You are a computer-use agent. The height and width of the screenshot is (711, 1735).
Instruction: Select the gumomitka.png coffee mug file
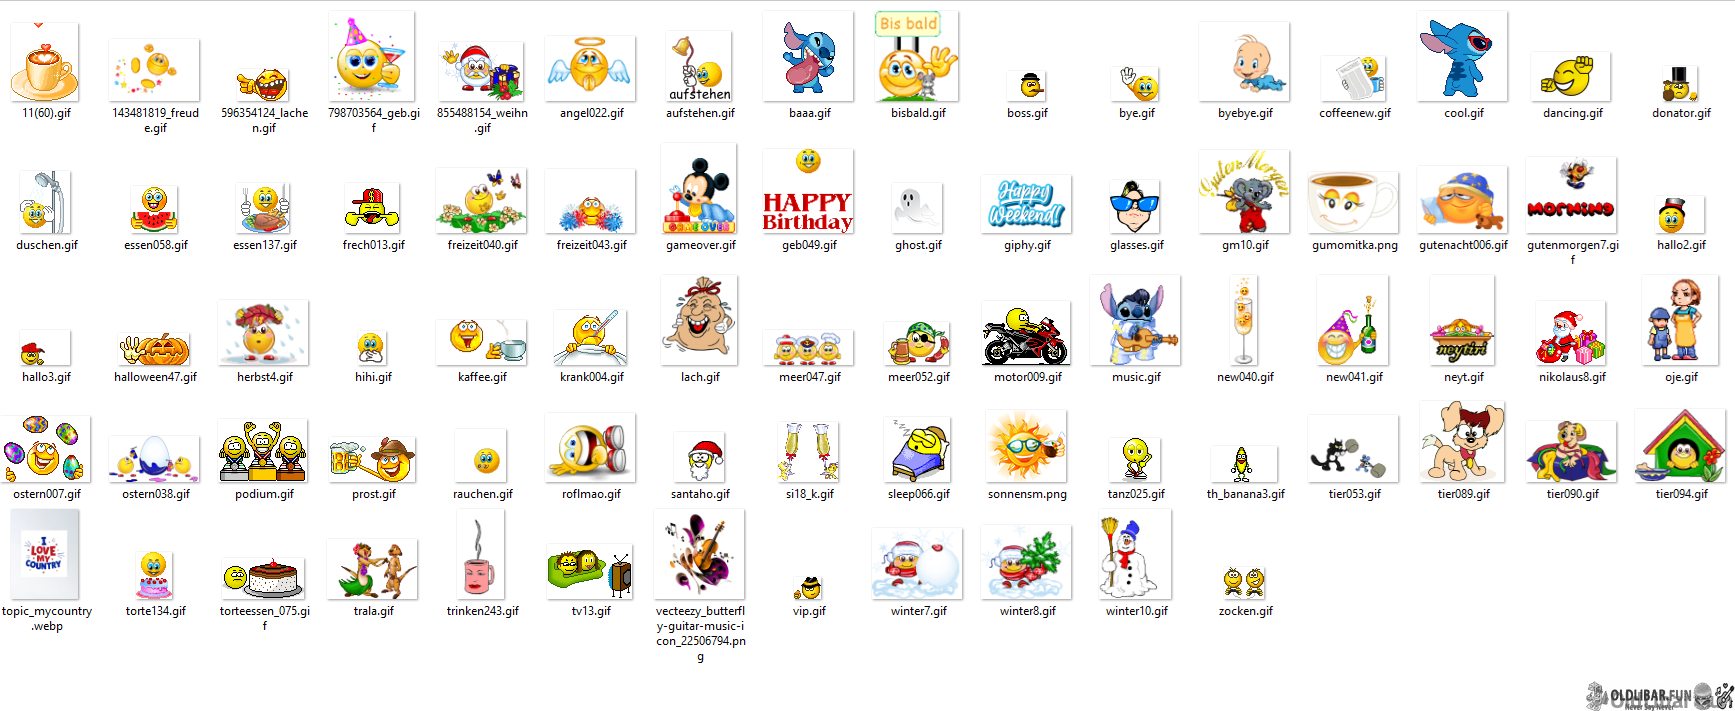[1353, 200]
